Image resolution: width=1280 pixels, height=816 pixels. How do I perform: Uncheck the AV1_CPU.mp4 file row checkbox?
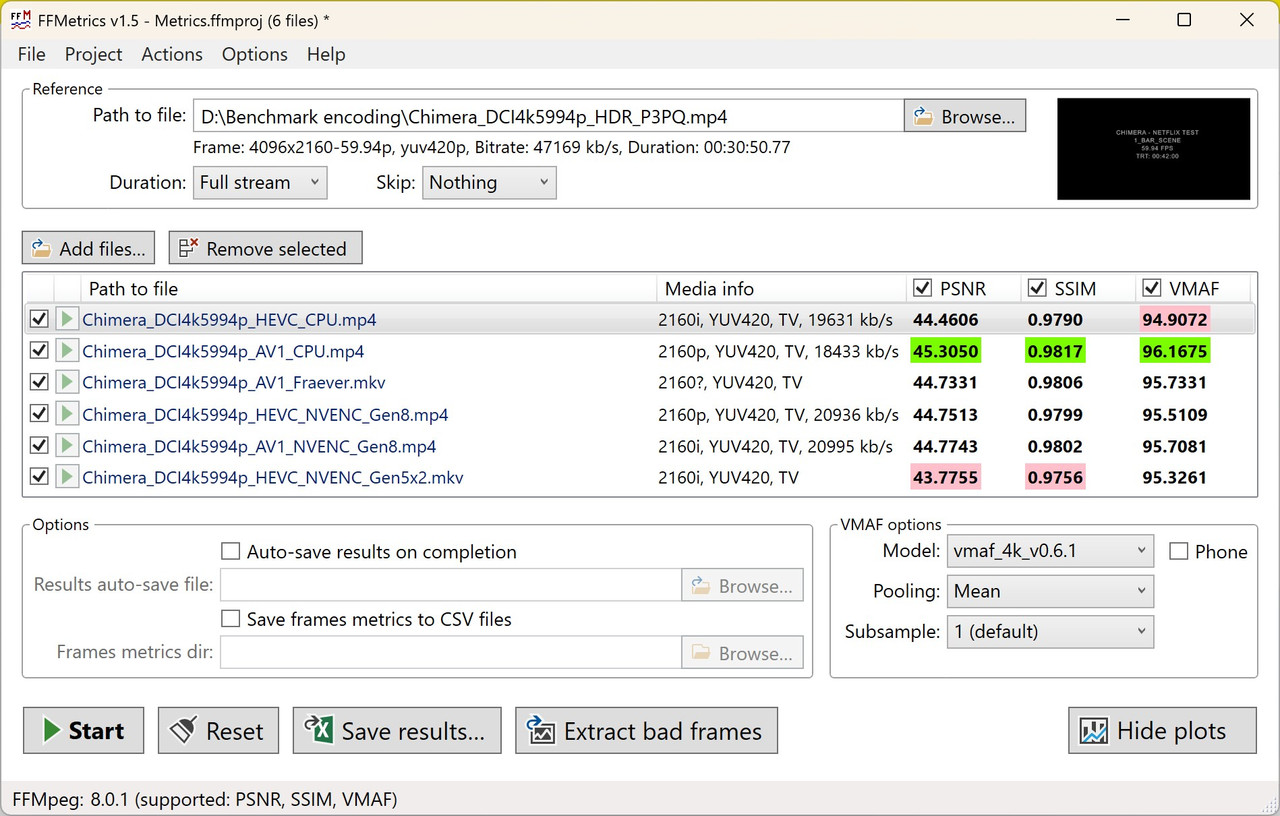tap(39, 351)
